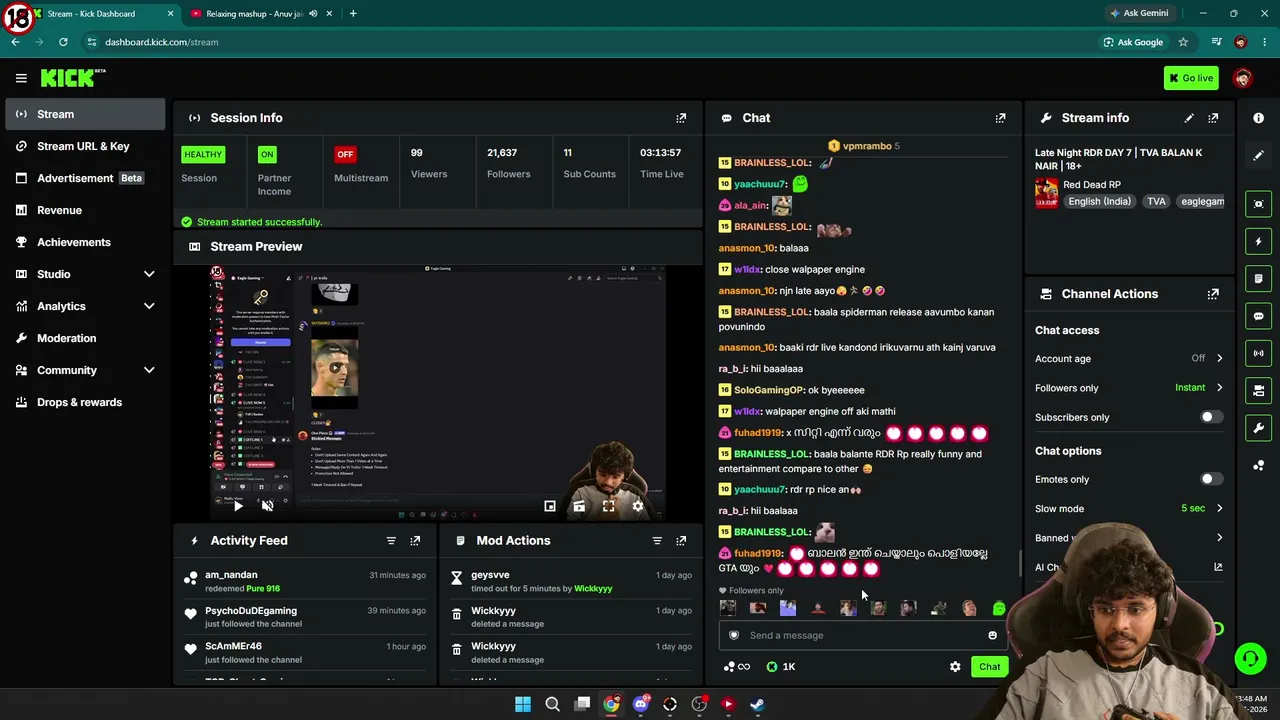
Task: Pop out the Channel Actions panel
Action: point(1213,294)
